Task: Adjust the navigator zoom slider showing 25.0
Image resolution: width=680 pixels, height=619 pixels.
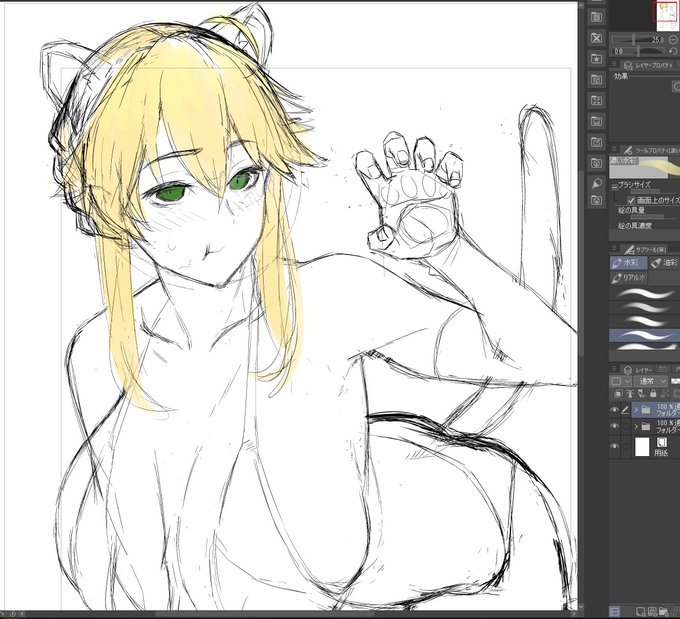Action: click(x=638, y=39)
